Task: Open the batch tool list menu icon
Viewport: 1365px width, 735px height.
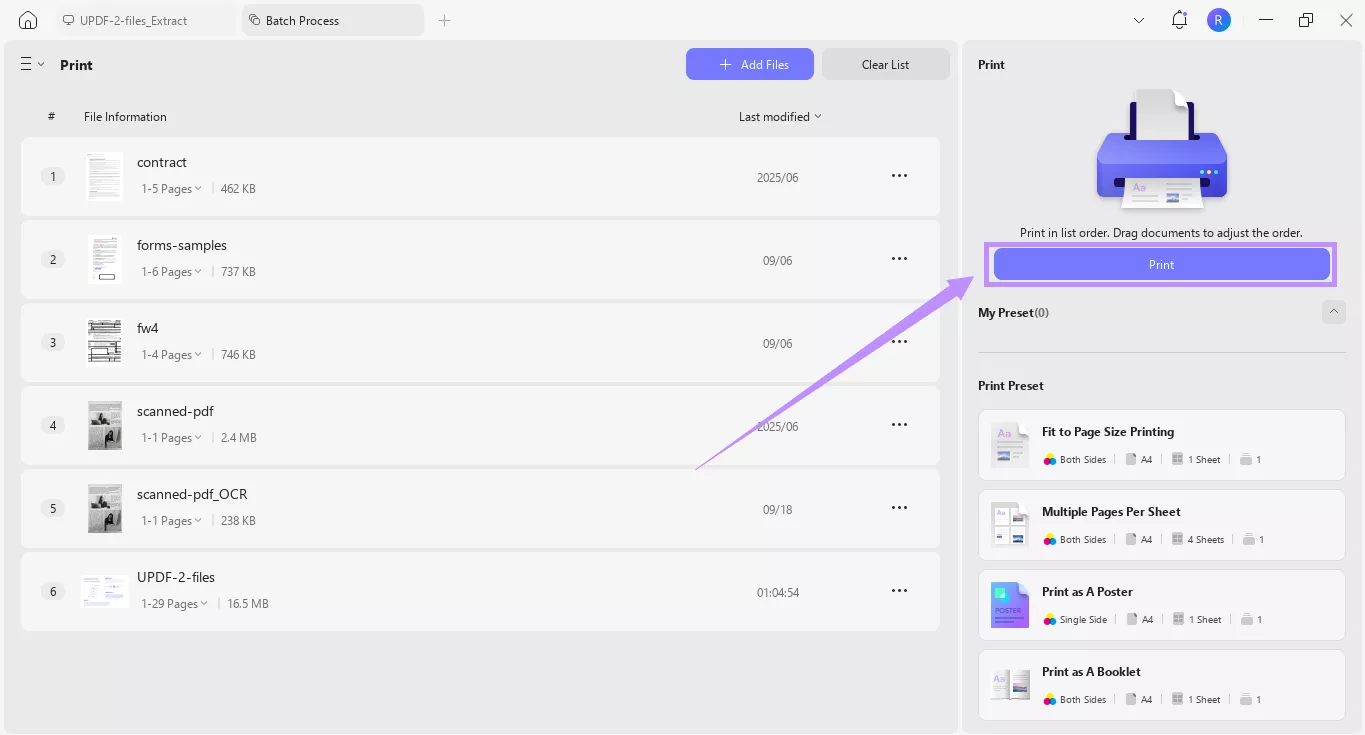Action: click(32, 64)
